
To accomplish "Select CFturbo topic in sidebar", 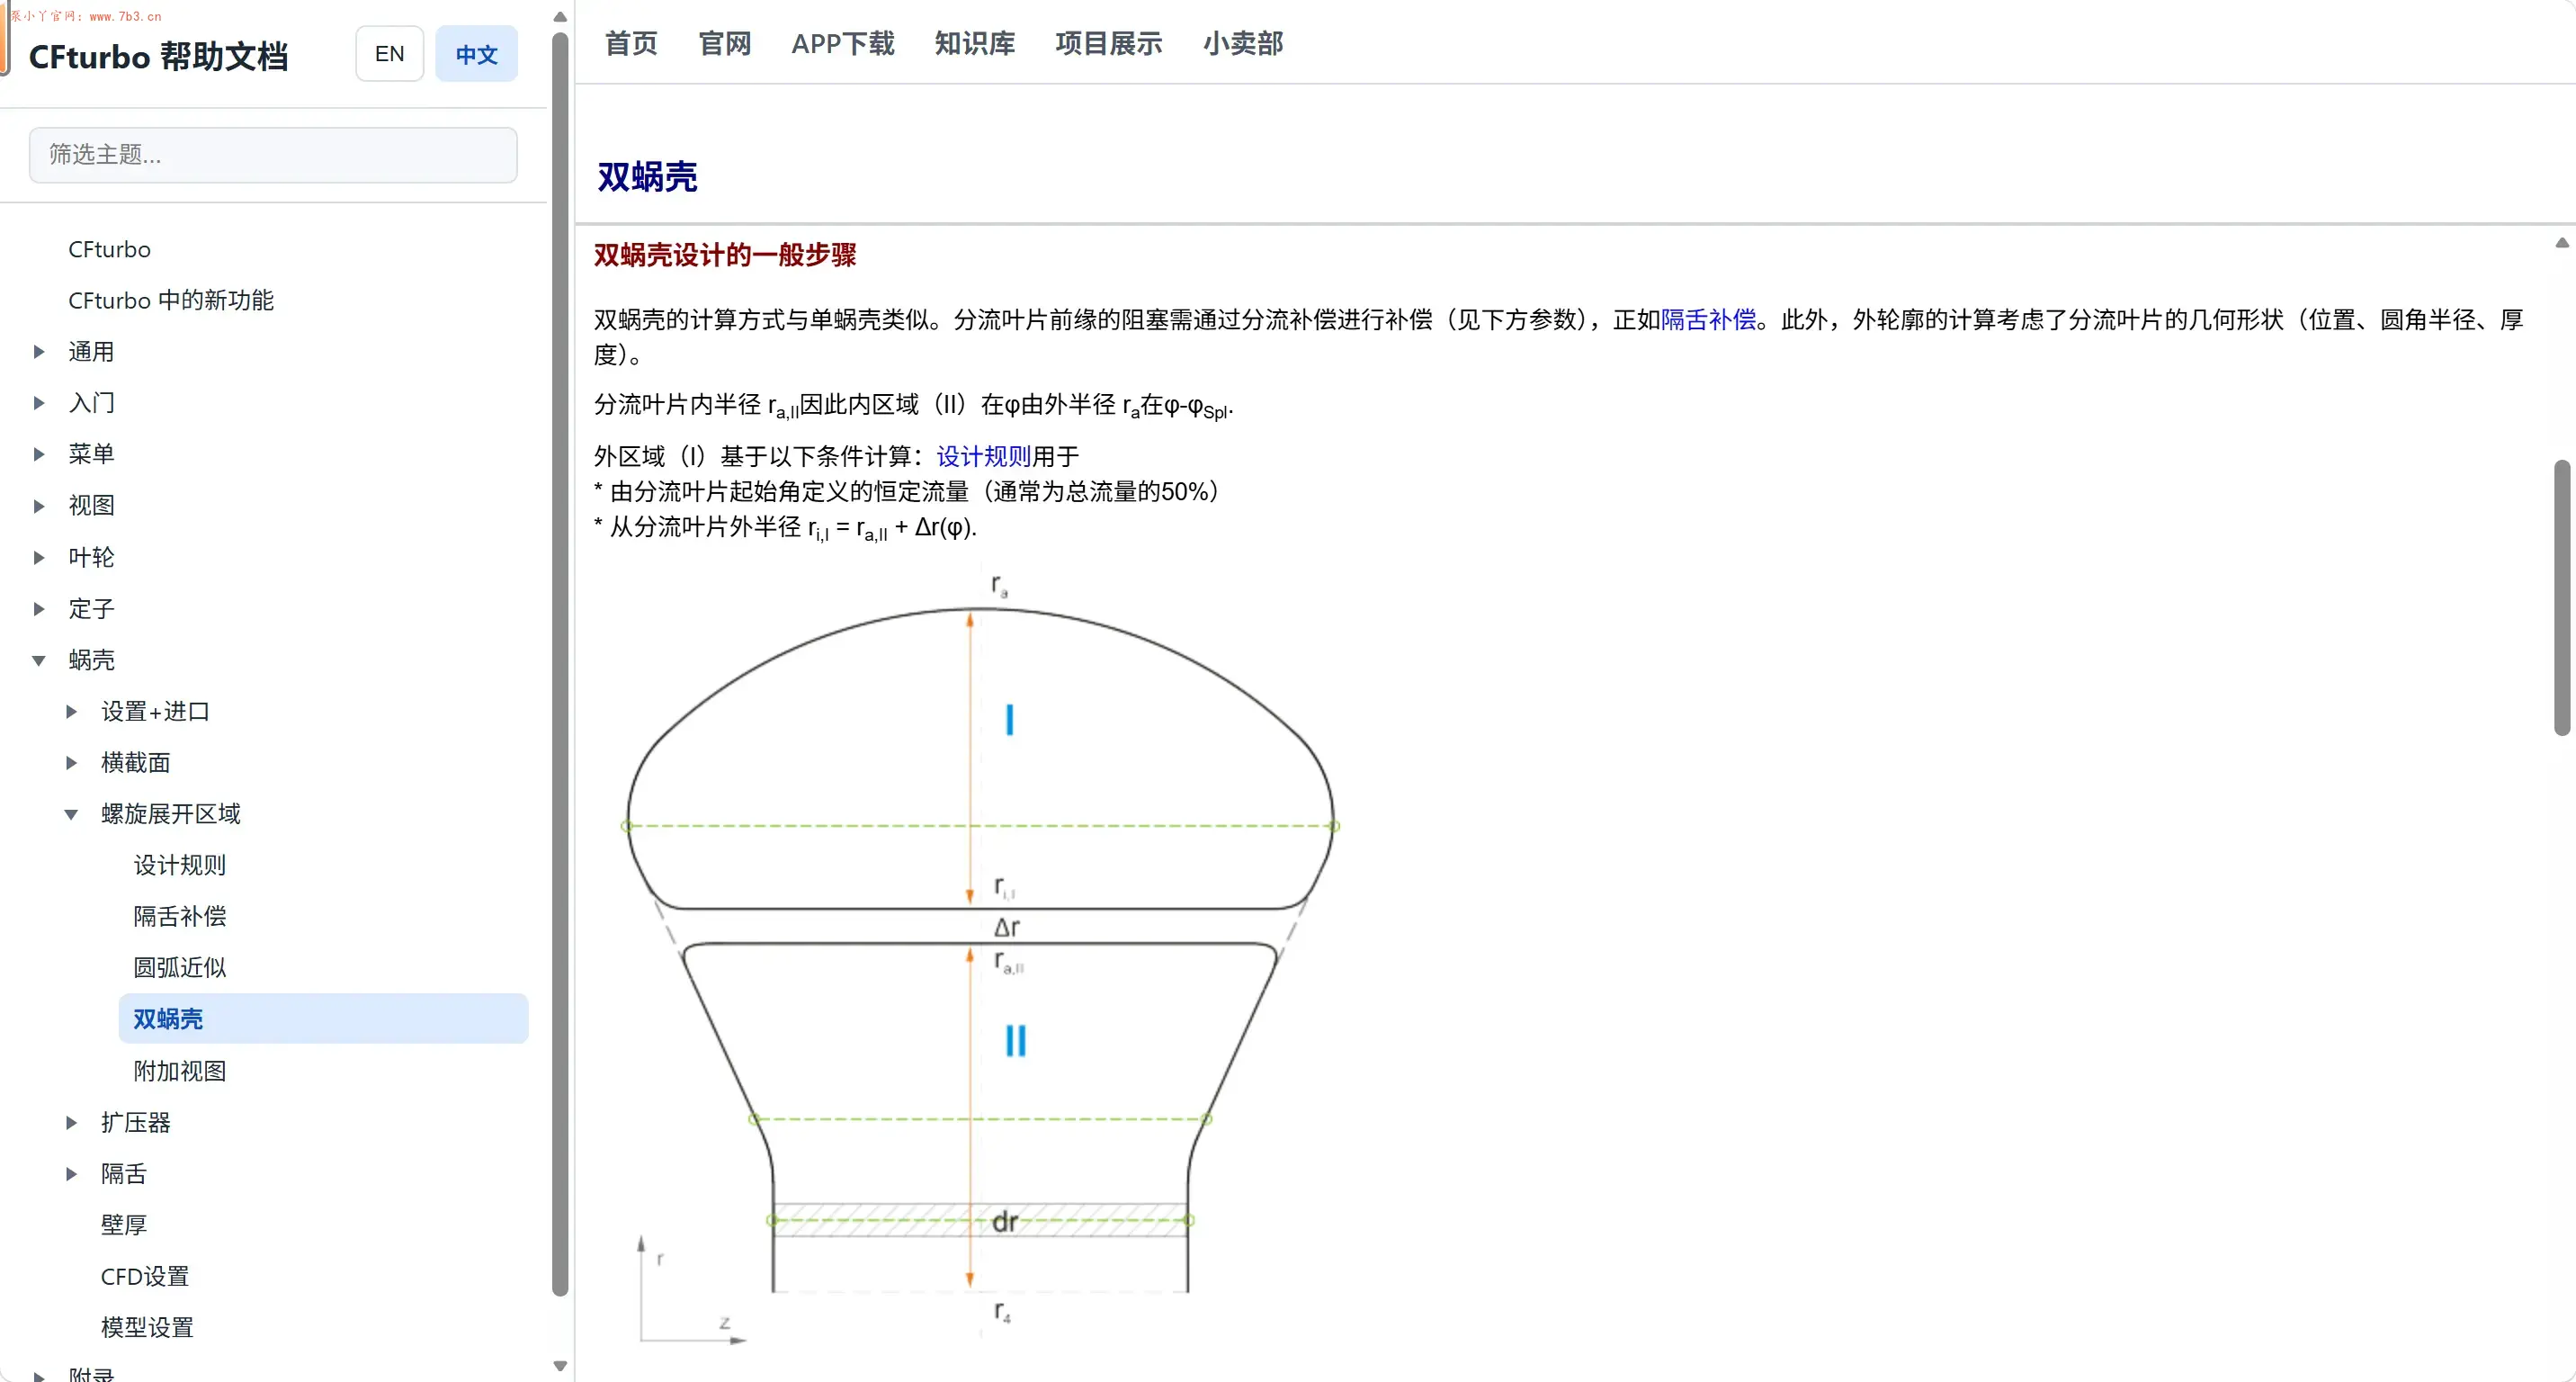I will 109,249.
